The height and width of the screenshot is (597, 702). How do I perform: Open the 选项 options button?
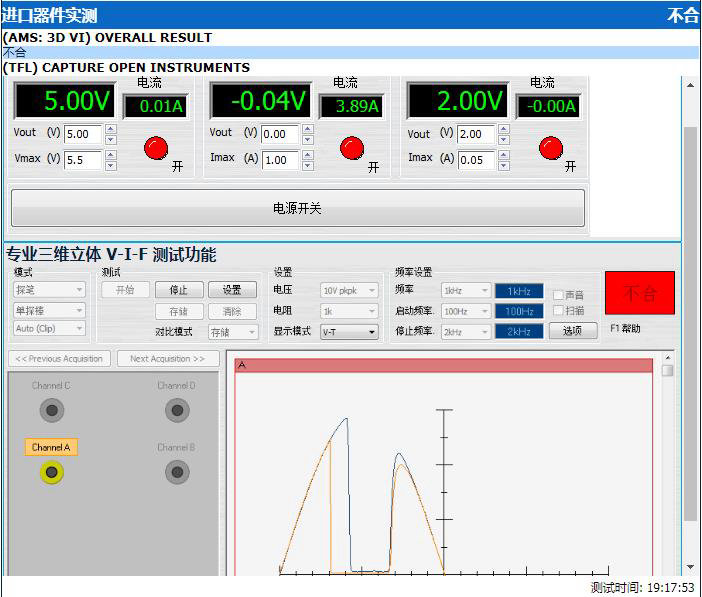tap(573, 331)
